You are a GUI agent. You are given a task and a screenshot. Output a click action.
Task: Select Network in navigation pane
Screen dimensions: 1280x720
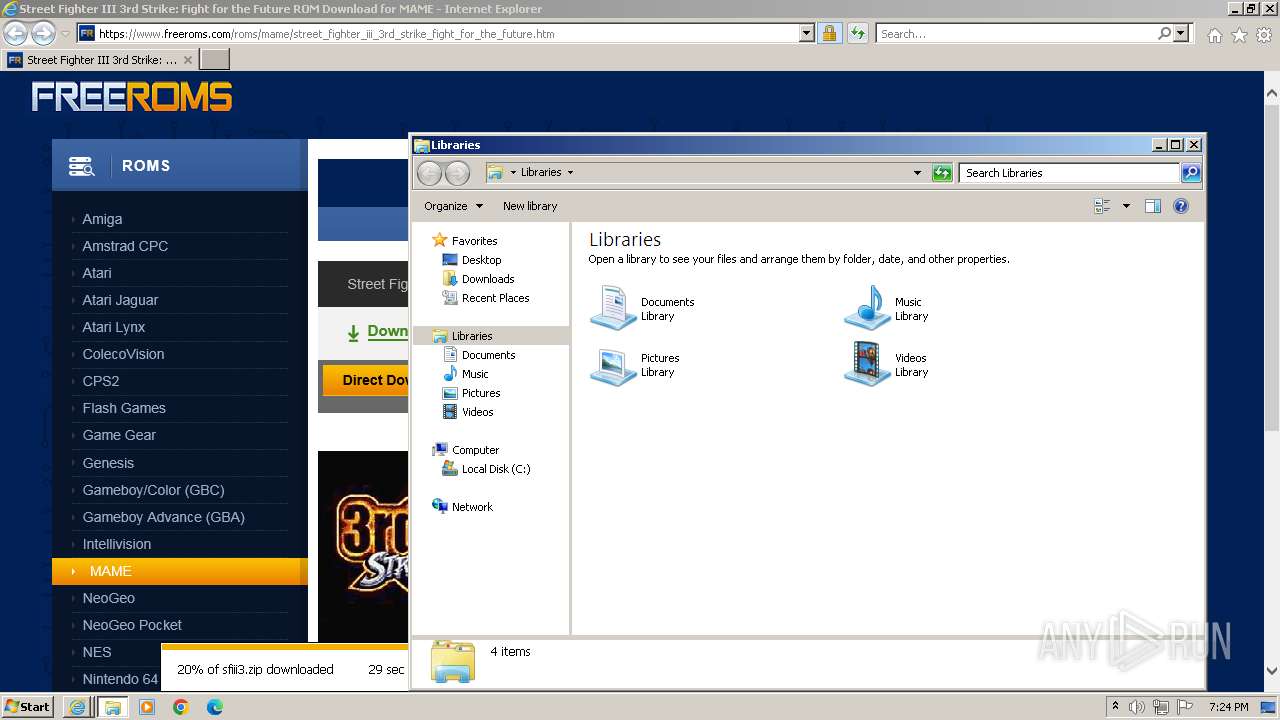472,507
